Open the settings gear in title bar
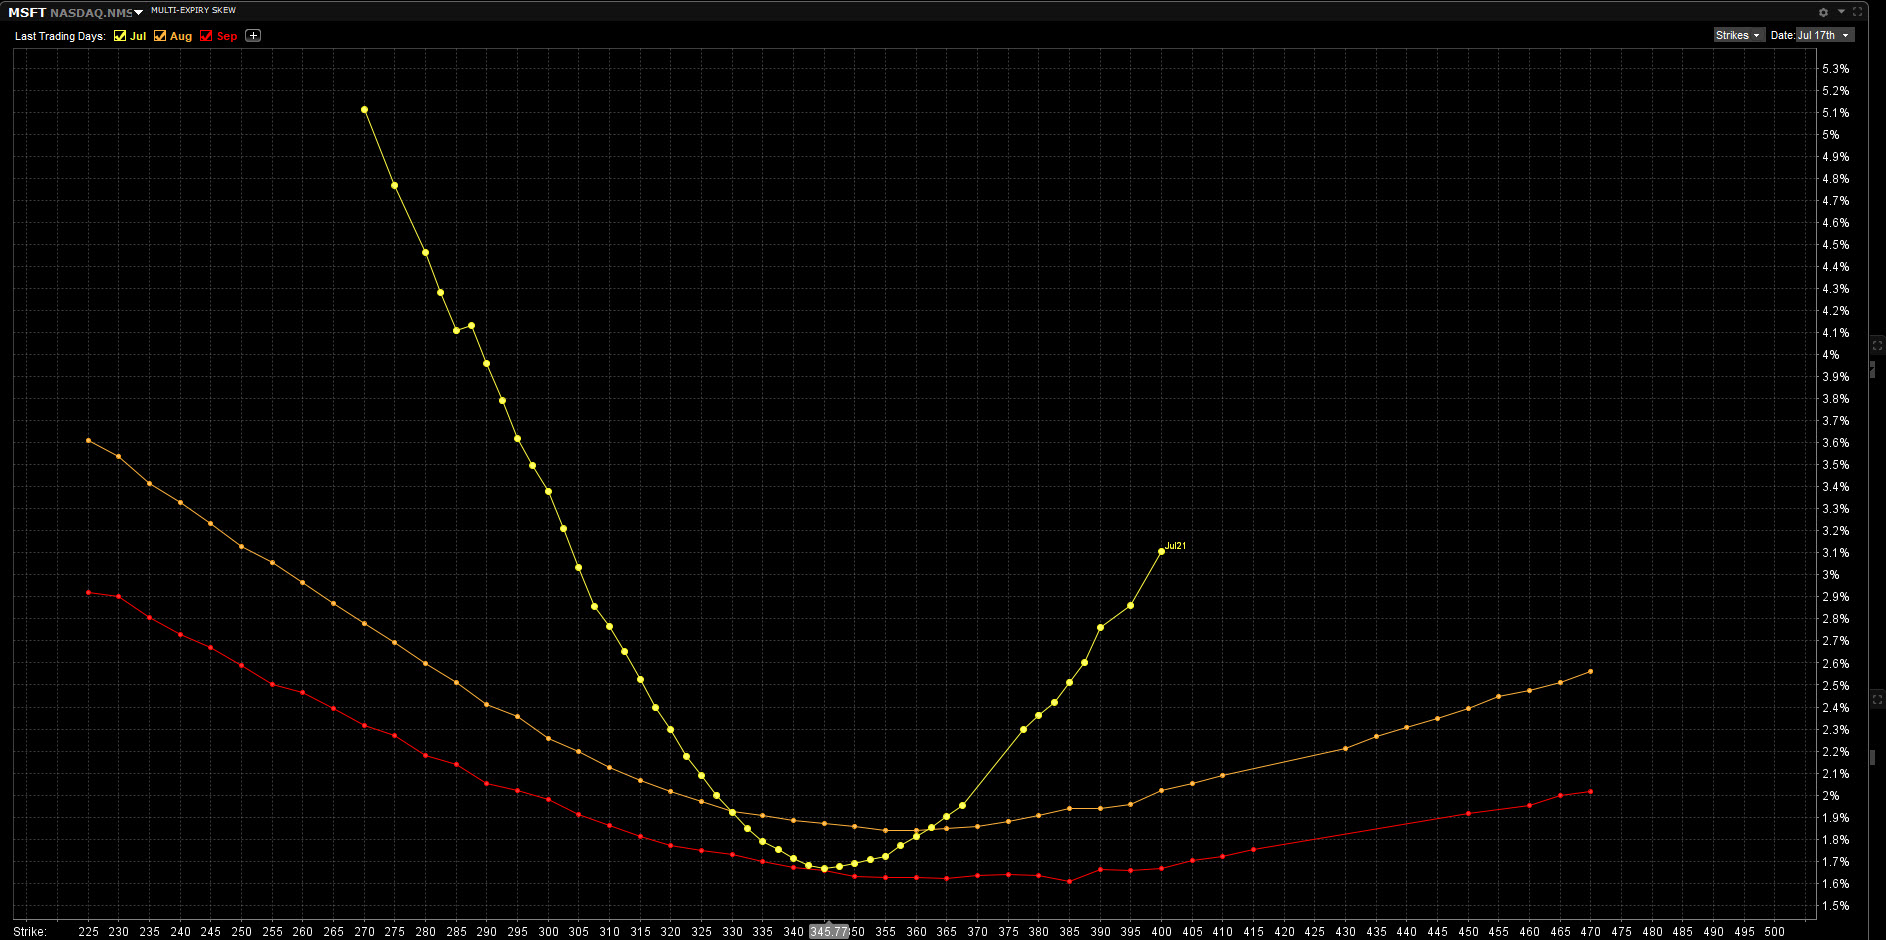1886x940 pixels. [x=1823, y=12]
